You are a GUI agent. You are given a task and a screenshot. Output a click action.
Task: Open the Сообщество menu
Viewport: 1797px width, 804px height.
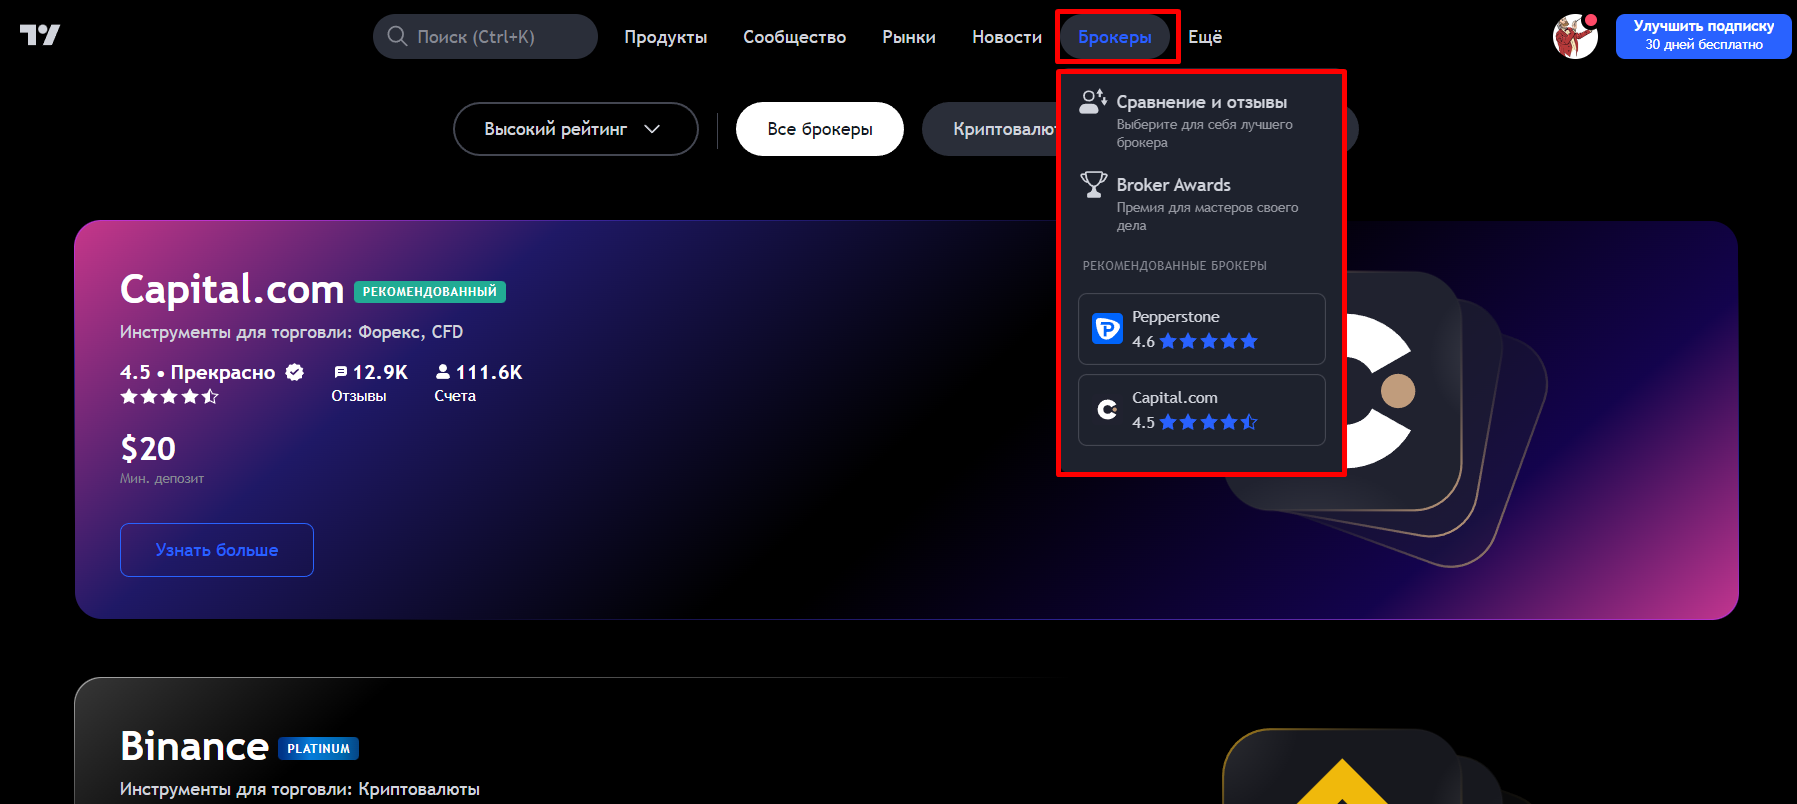(x=794, y=37)
